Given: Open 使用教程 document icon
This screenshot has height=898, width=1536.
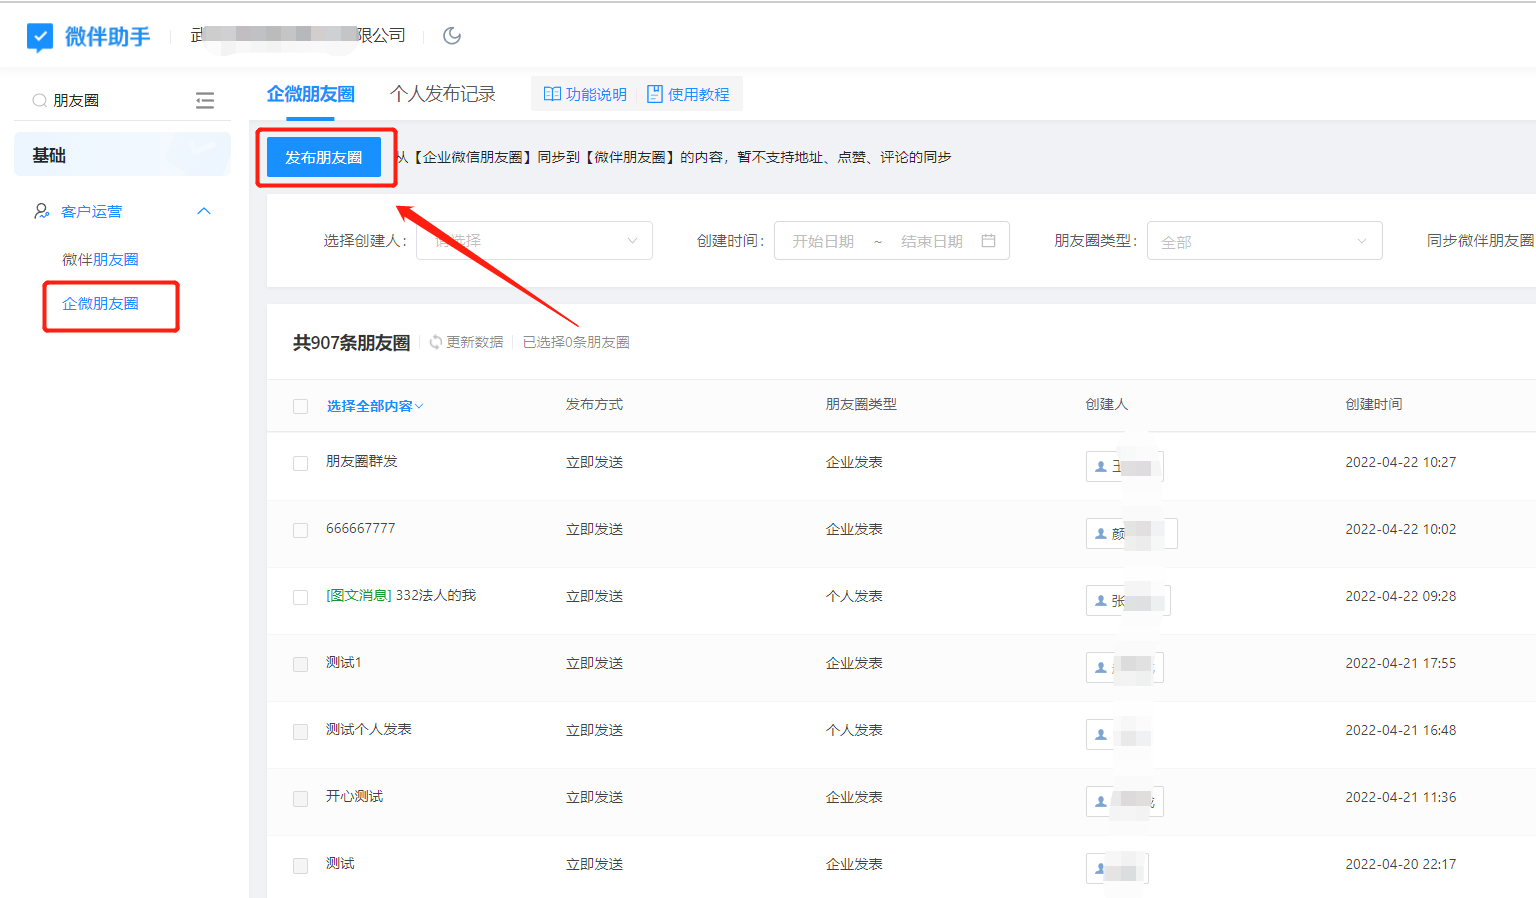Looking at the screenshot, I should click(655, 94).
